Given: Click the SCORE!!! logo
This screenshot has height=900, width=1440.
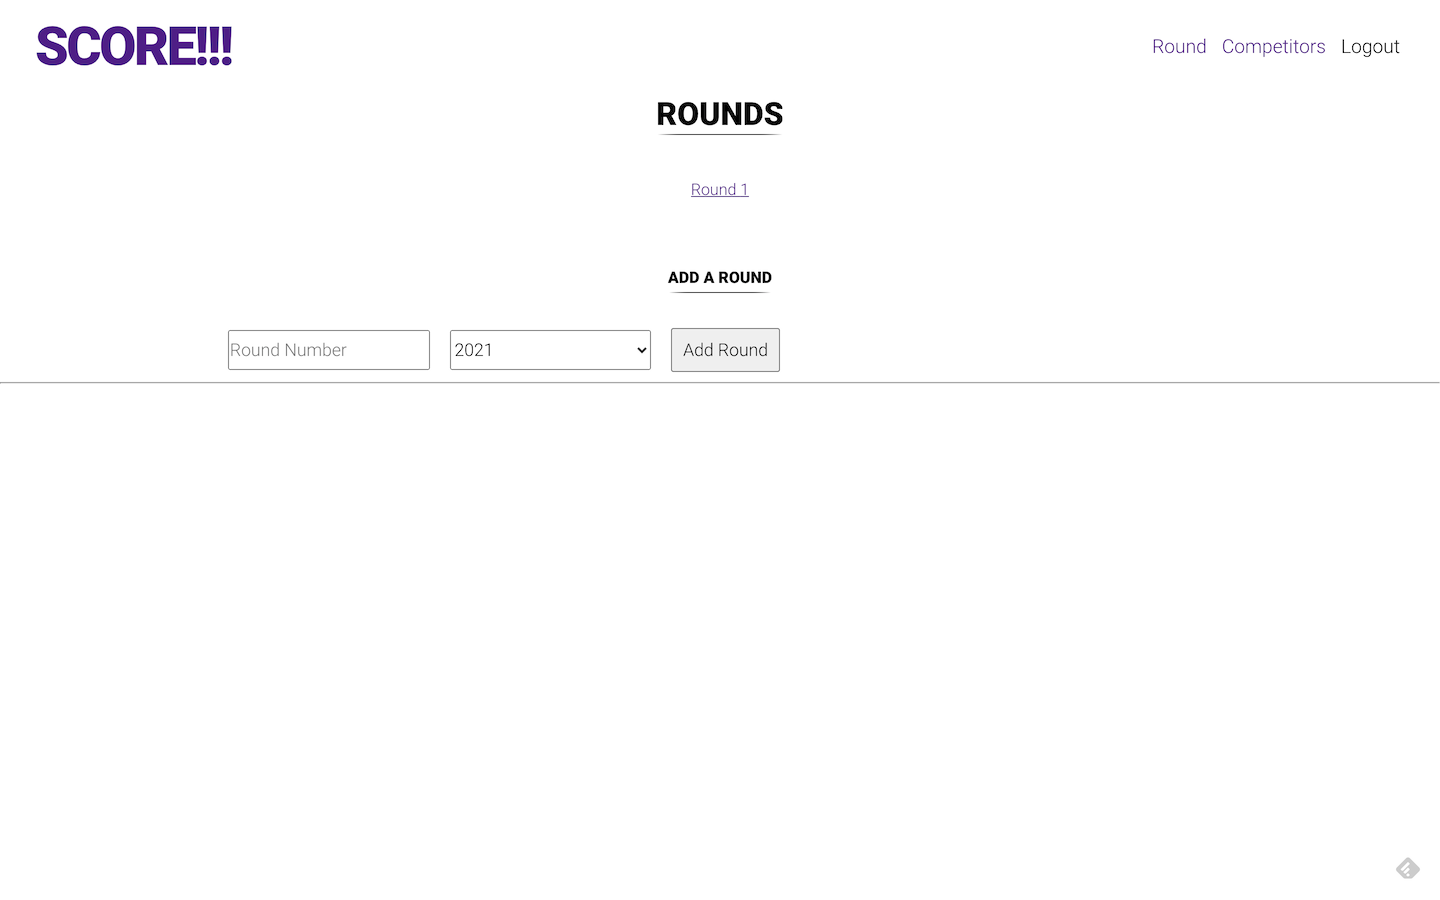Looking at the screenshot, I should pos(134,46).
